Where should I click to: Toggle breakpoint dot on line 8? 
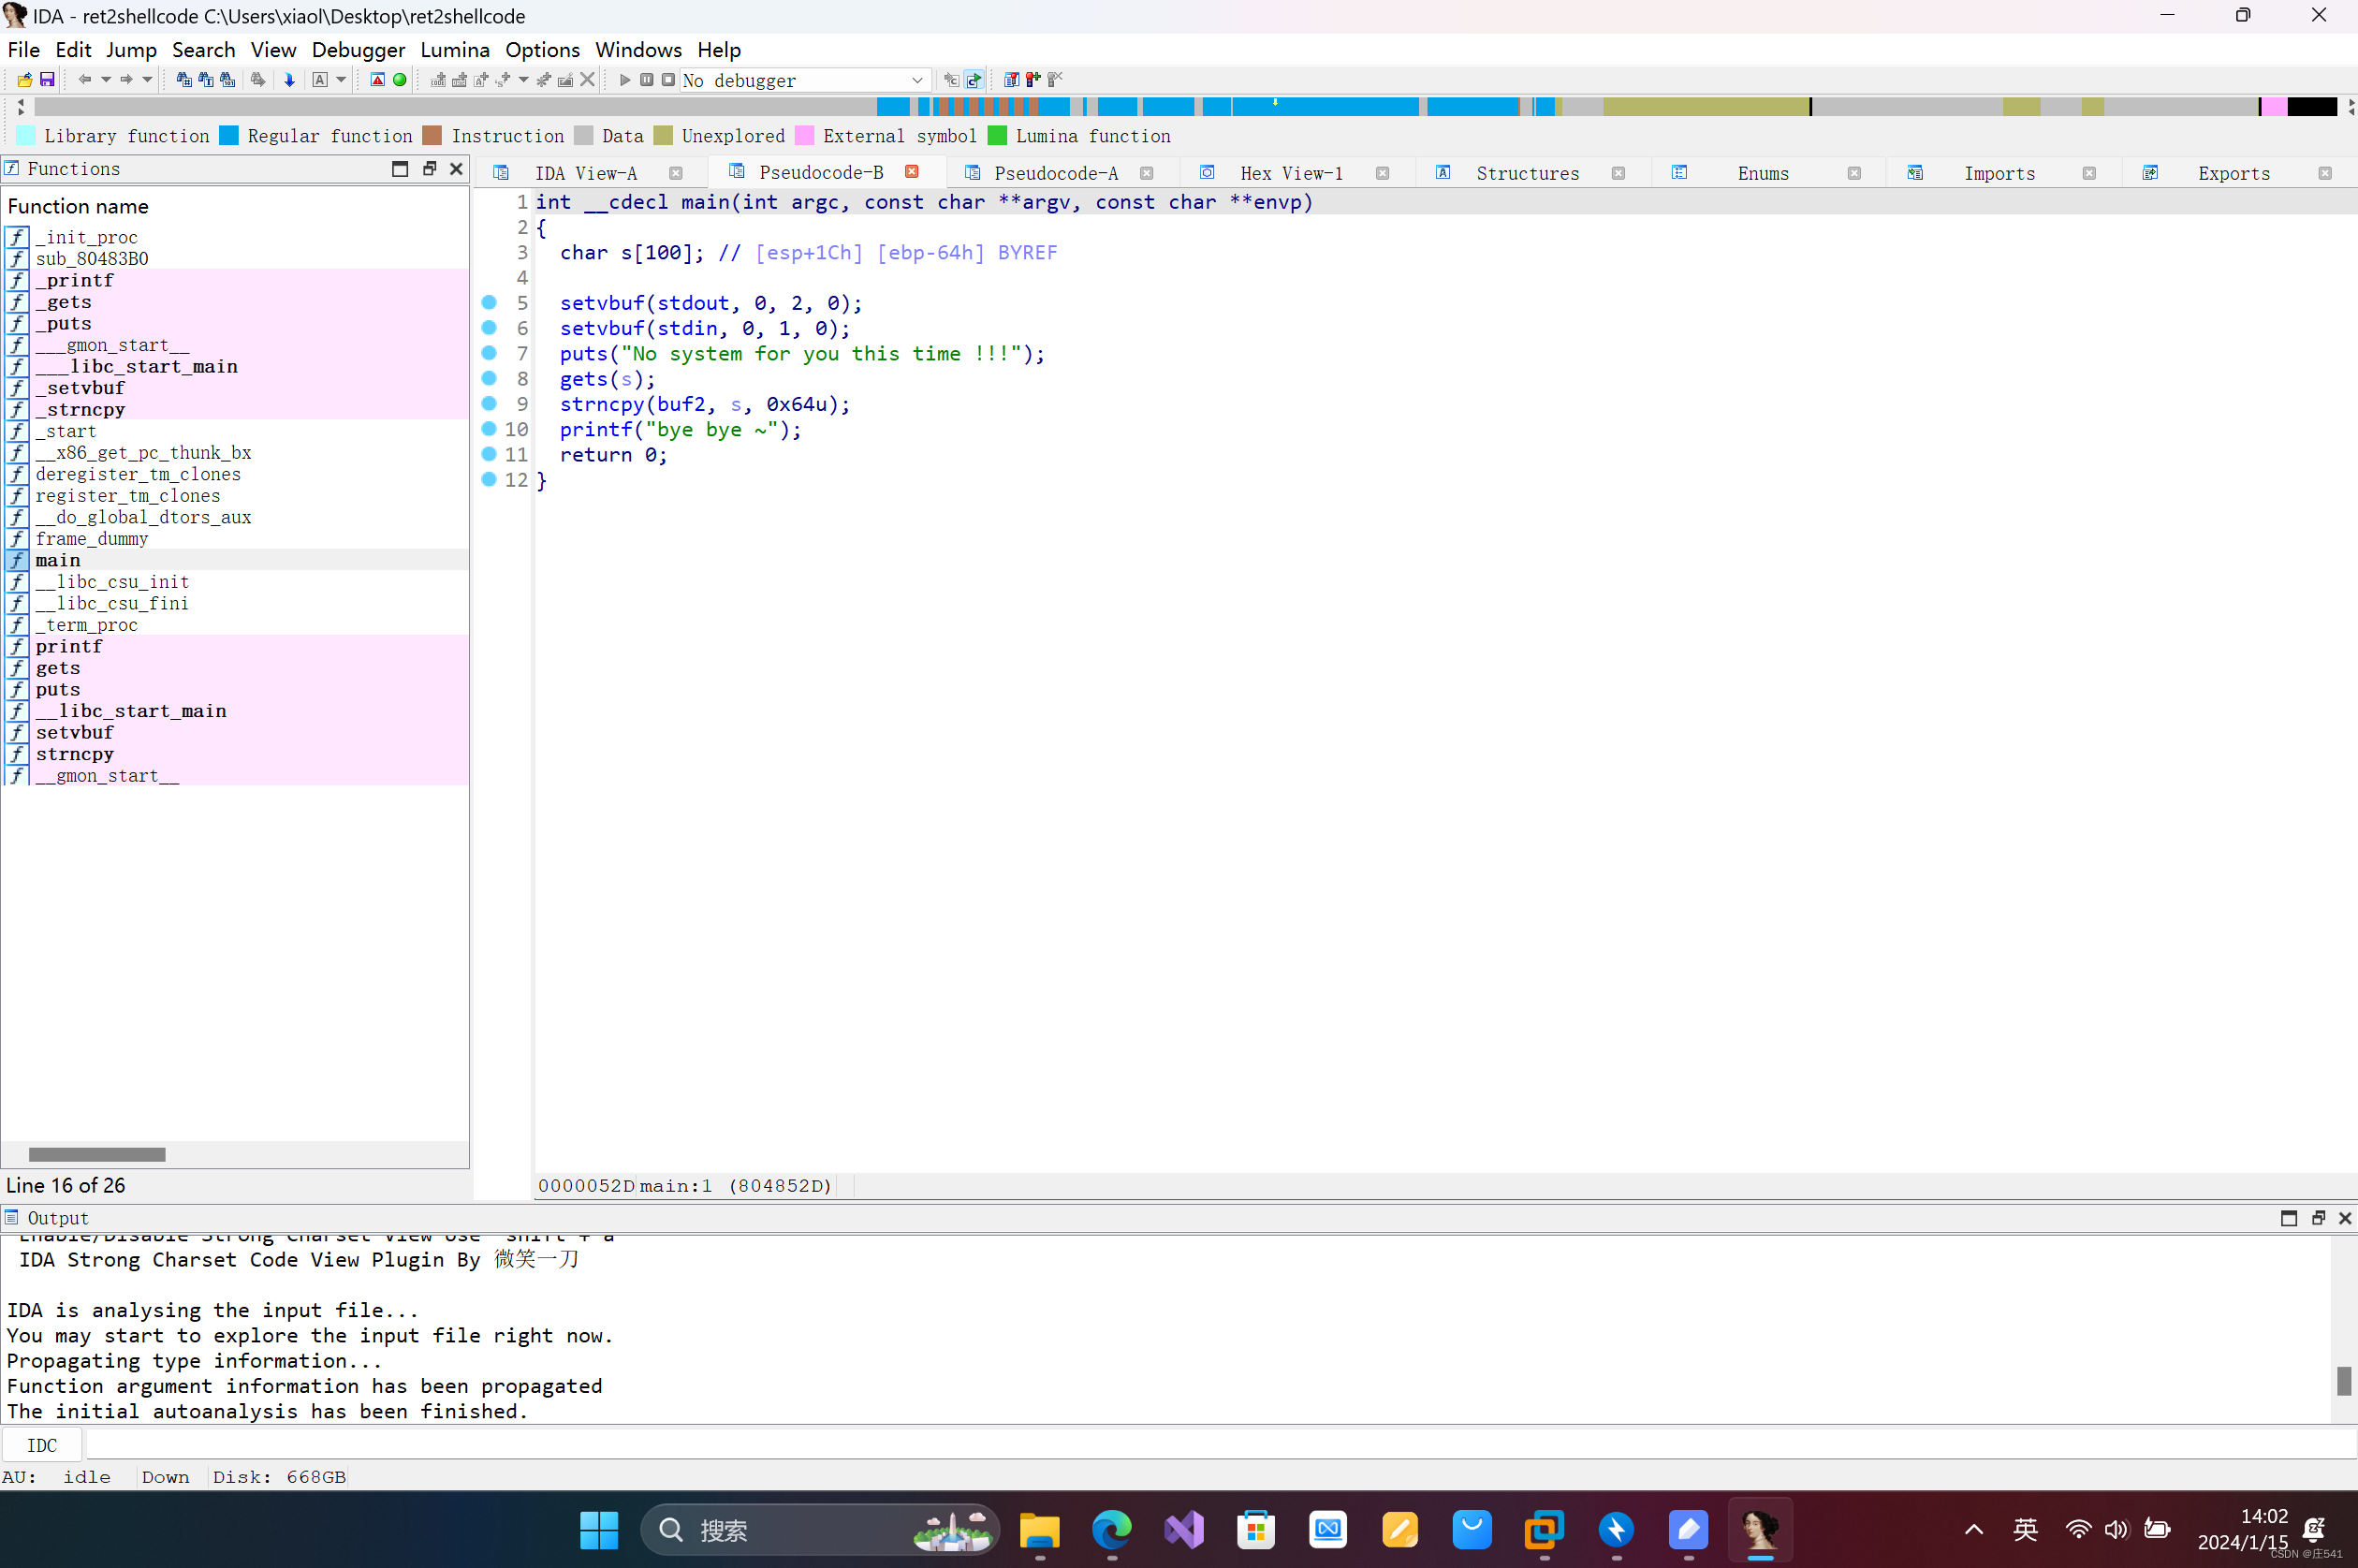coord(489,378)
